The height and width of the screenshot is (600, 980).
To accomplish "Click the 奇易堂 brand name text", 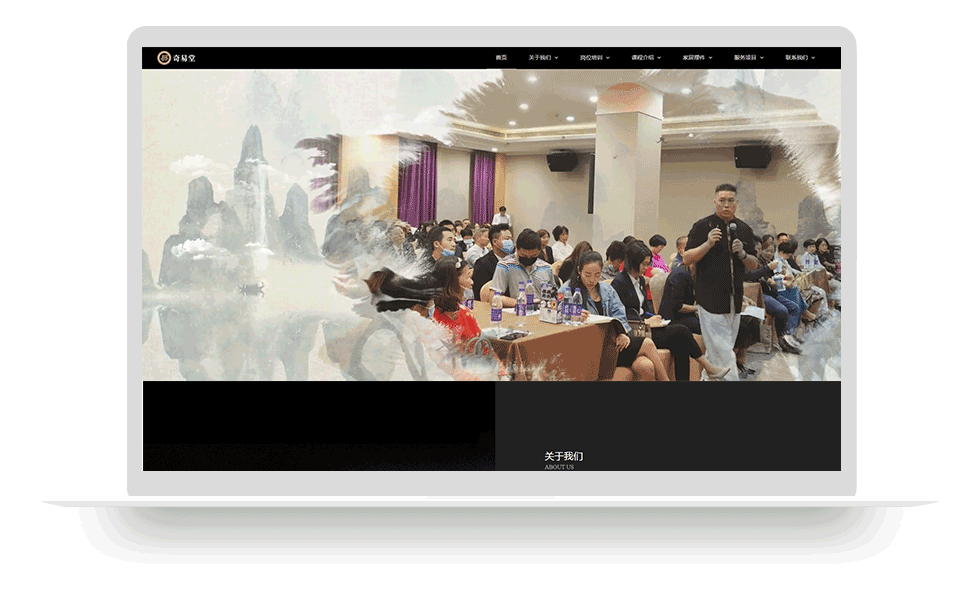I will point(184,58).
